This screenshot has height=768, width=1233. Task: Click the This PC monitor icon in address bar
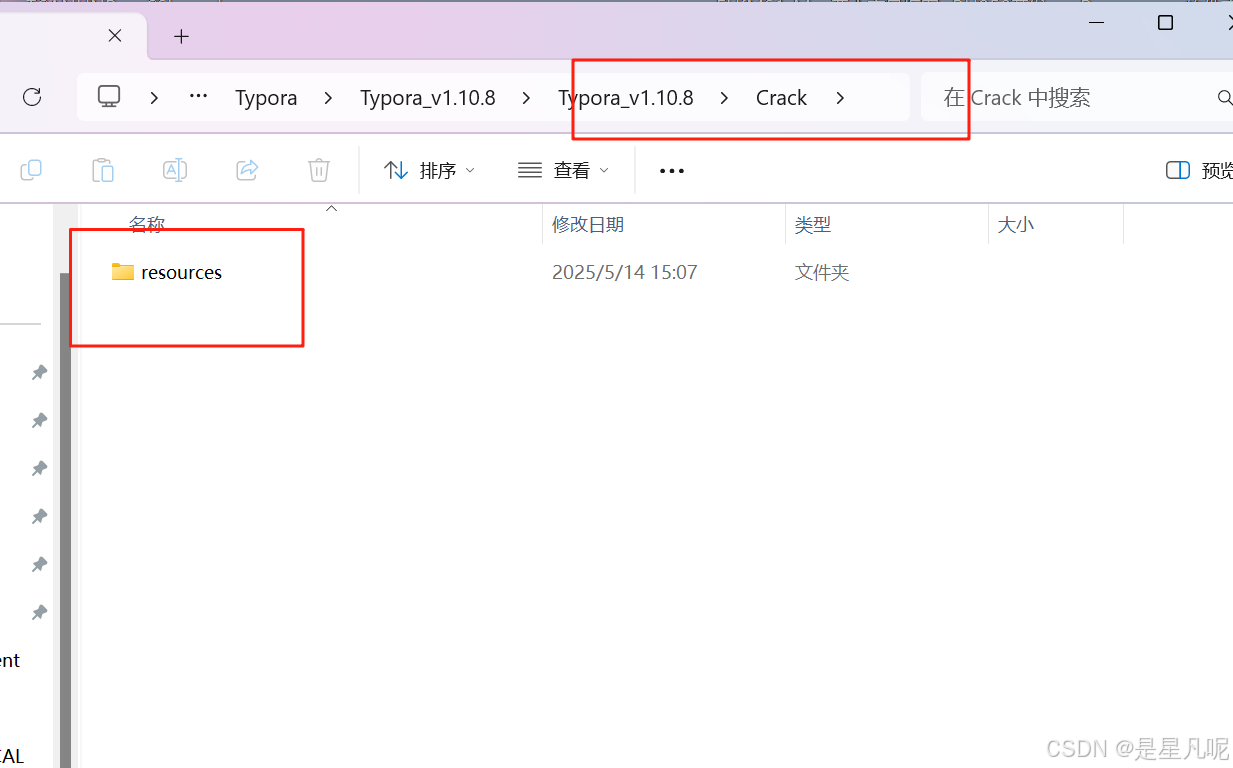point(109,97)
